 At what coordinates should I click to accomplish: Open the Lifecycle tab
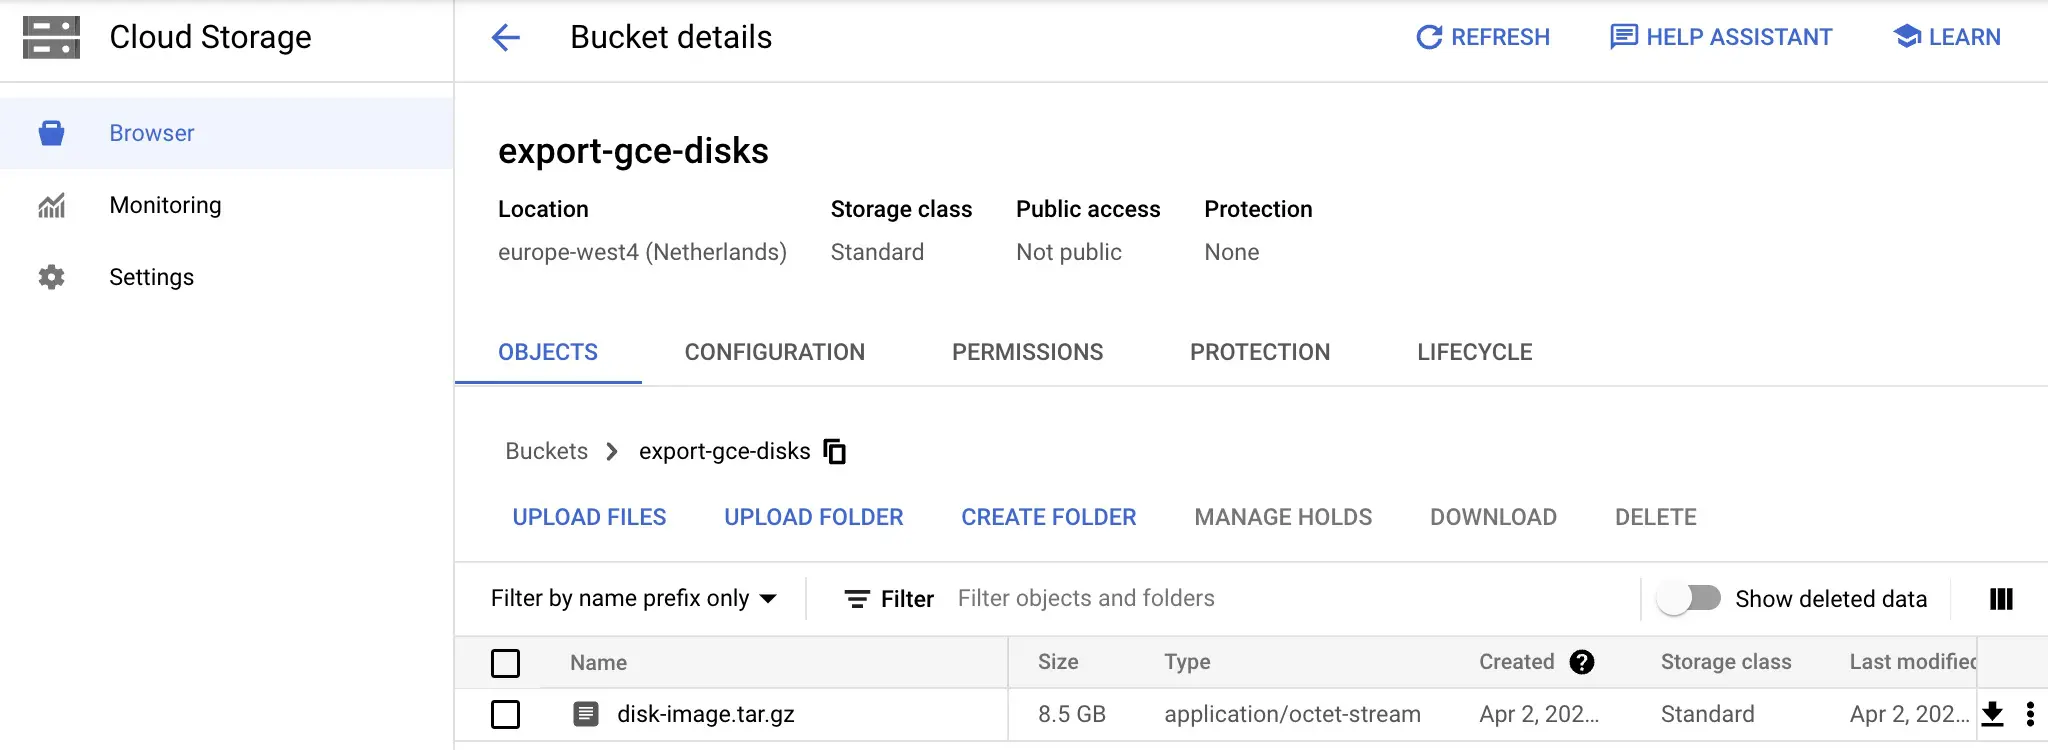[x=1475, y=352]
